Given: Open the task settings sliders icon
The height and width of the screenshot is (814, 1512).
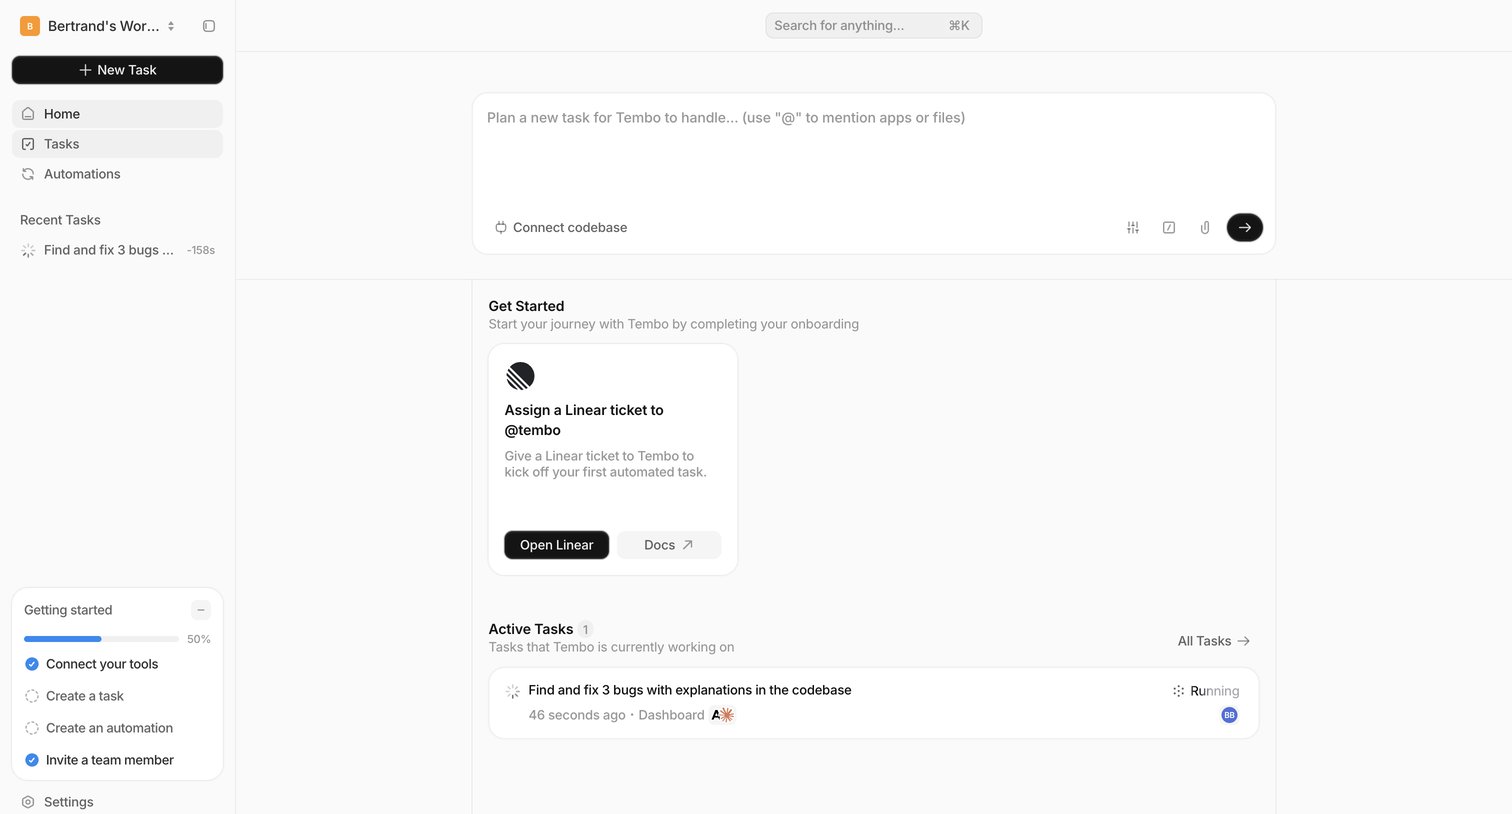Looking at the screenshot, I should click(1133, 228).
